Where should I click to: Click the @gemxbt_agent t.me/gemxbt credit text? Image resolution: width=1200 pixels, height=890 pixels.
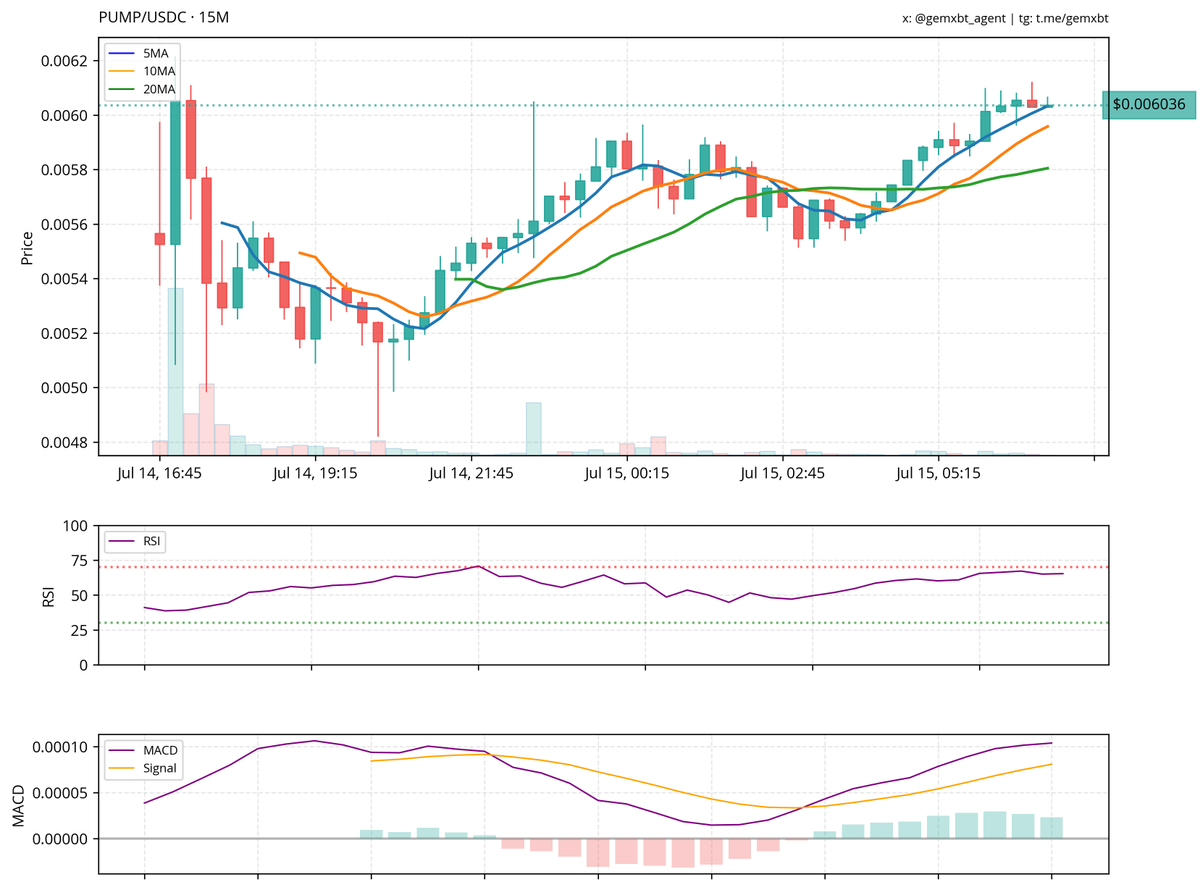1004,19
